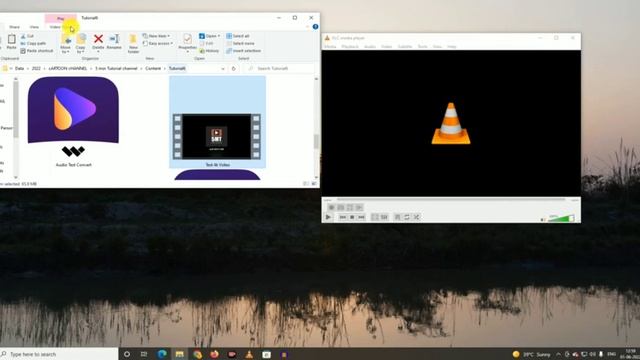The image size is (640, 360).
Task: Open the address bar history dropdown
Action: pos(223,69)
